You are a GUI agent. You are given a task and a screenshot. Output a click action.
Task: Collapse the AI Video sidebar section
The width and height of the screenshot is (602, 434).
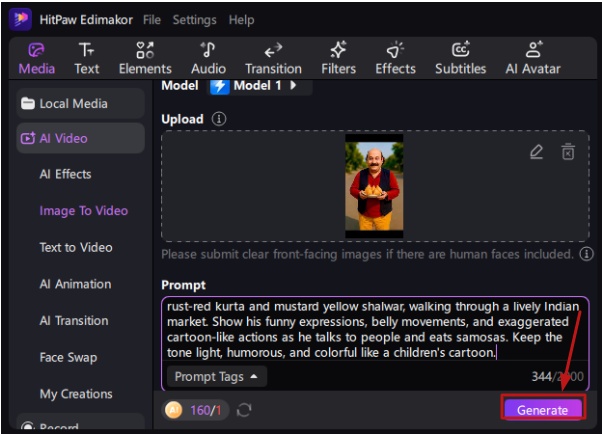[80, 139]
